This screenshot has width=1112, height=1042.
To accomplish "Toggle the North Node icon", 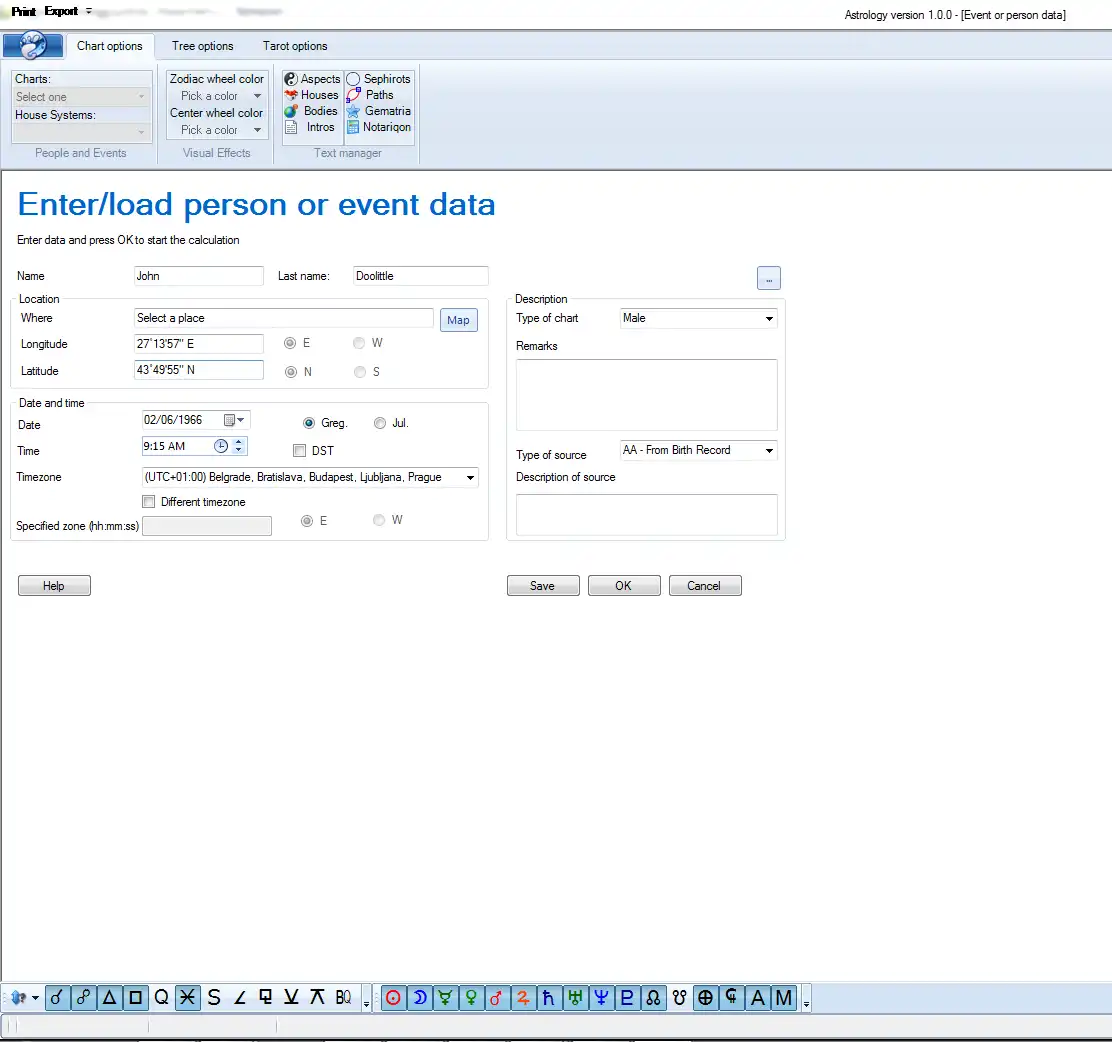I will (653, 997).
